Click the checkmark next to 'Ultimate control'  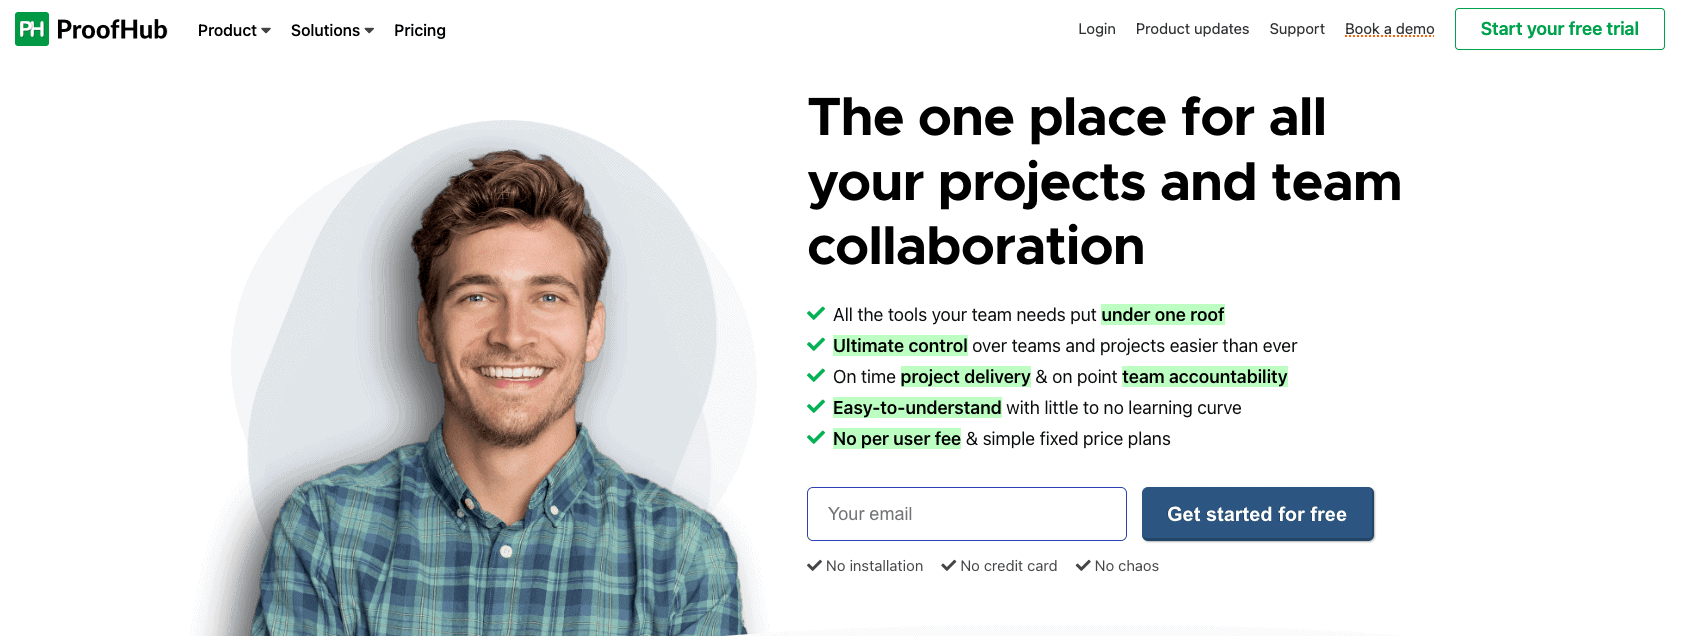click(x=816, y=344)
